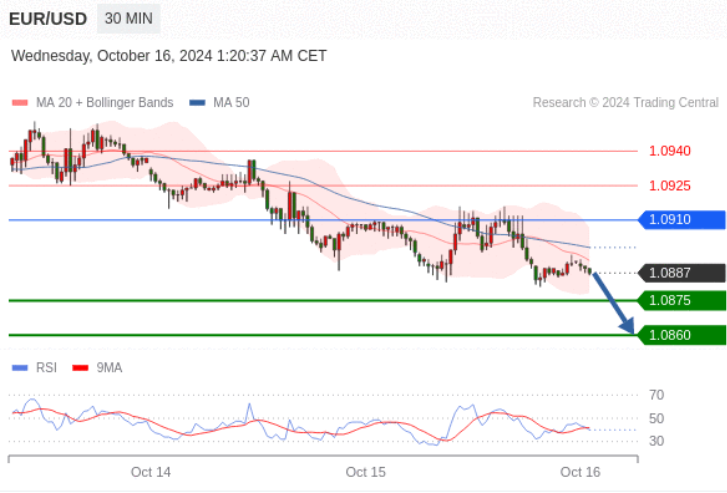Image resolution: width=727 pixels, height=493 pixels.
Task: Click the blue downward target arrow
Action: point(614,302)
